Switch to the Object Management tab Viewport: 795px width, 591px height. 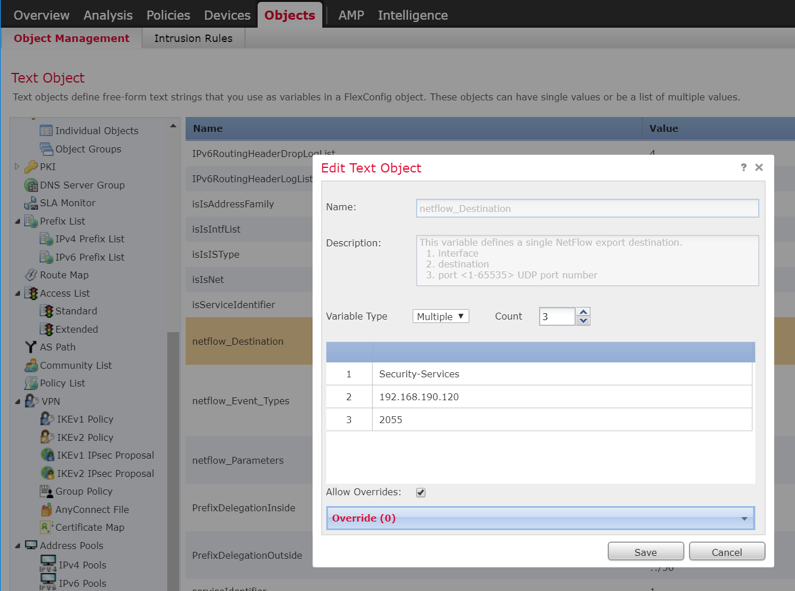coord(71,39)
